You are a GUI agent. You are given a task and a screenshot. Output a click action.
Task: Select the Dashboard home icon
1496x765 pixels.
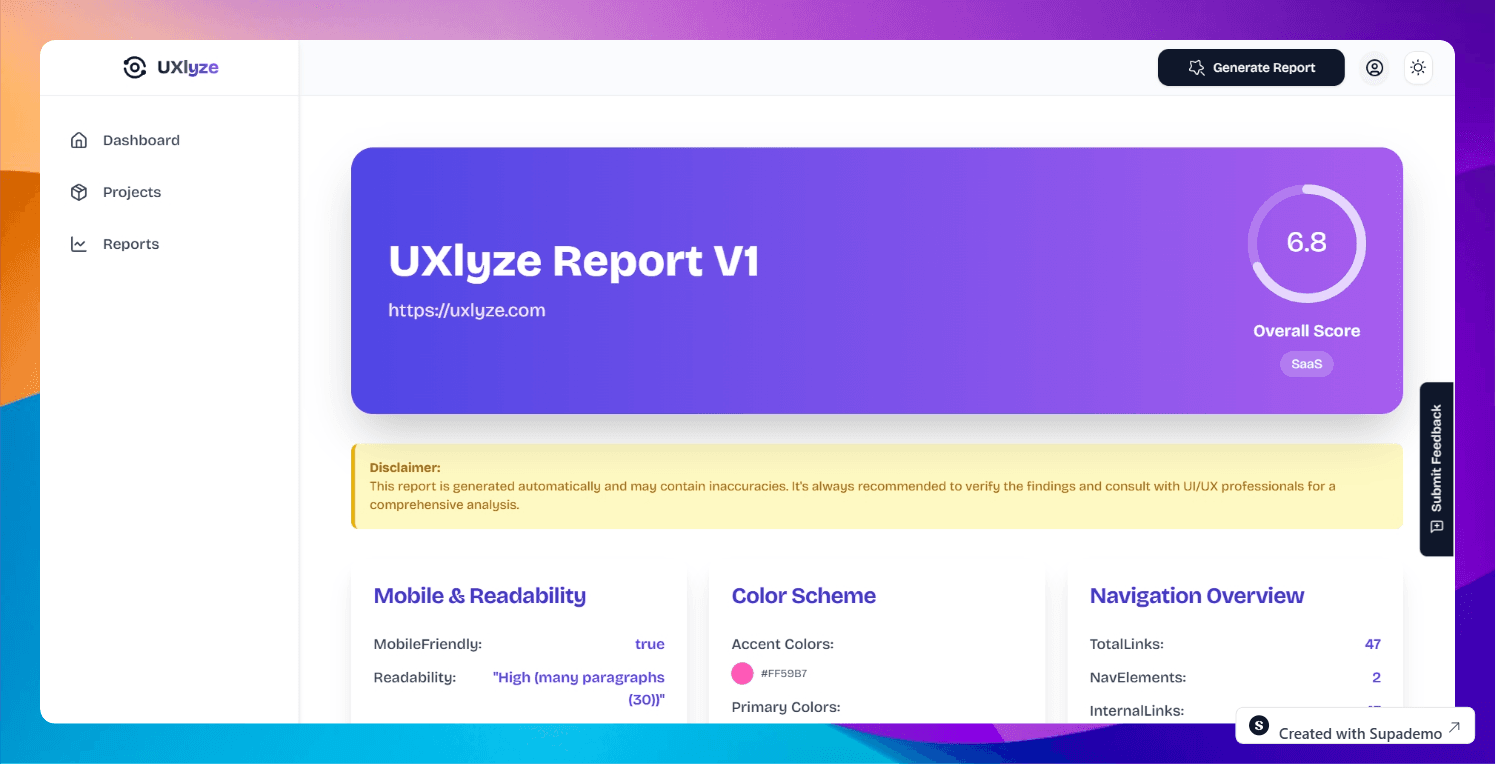click(x=79, y=140)
